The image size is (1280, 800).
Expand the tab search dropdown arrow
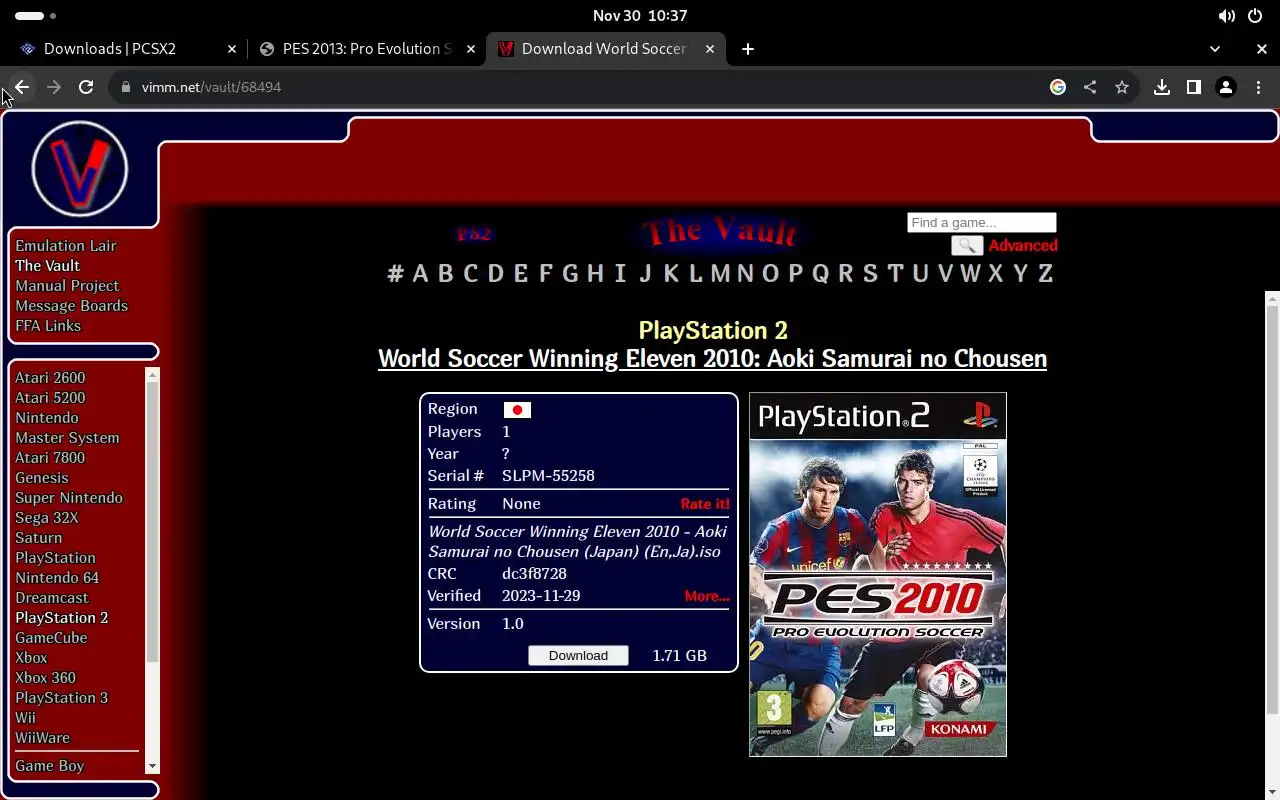1215,49
